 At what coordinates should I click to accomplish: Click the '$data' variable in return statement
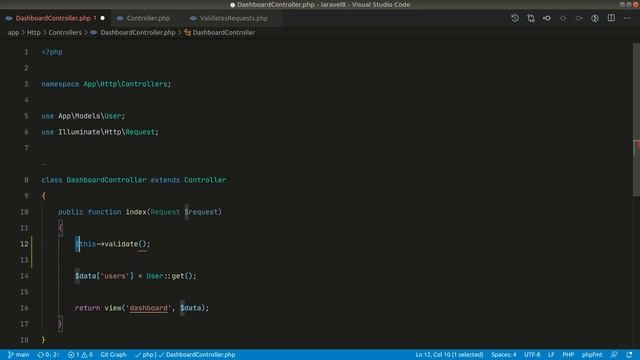(x=190, y=308)
